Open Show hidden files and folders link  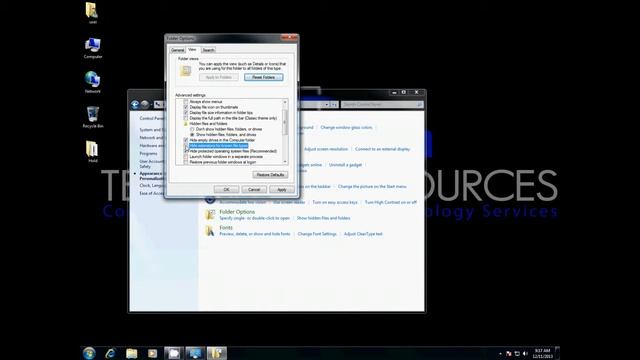tap(323, 218)
